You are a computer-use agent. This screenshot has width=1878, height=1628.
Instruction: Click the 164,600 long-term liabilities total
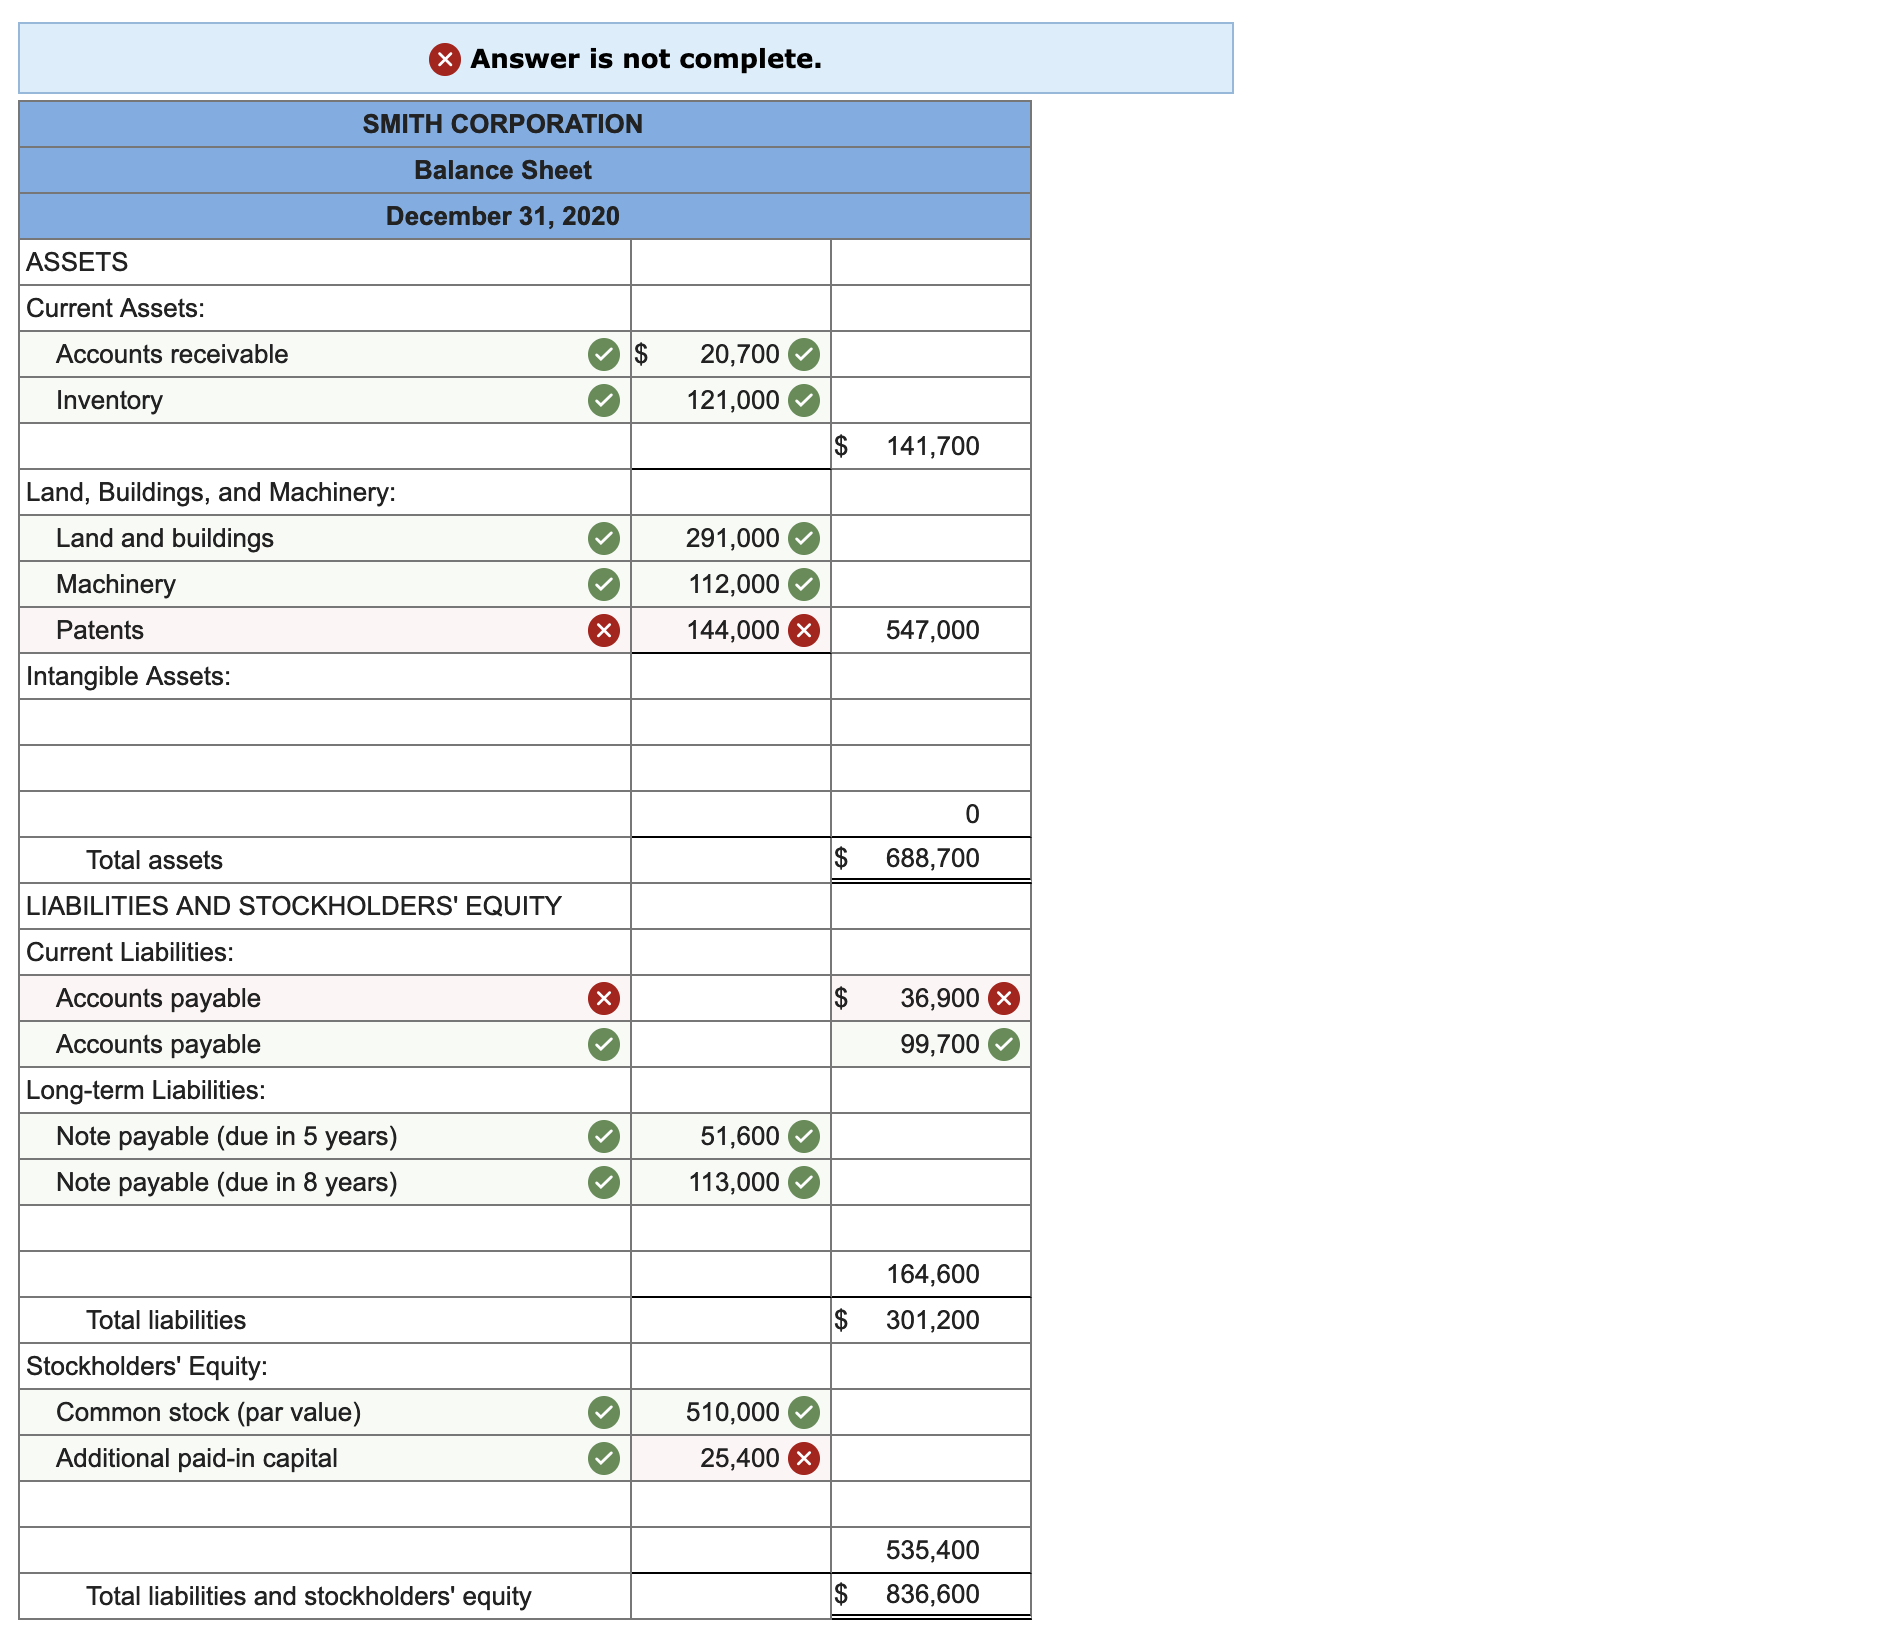click(x=932, y=1274)
